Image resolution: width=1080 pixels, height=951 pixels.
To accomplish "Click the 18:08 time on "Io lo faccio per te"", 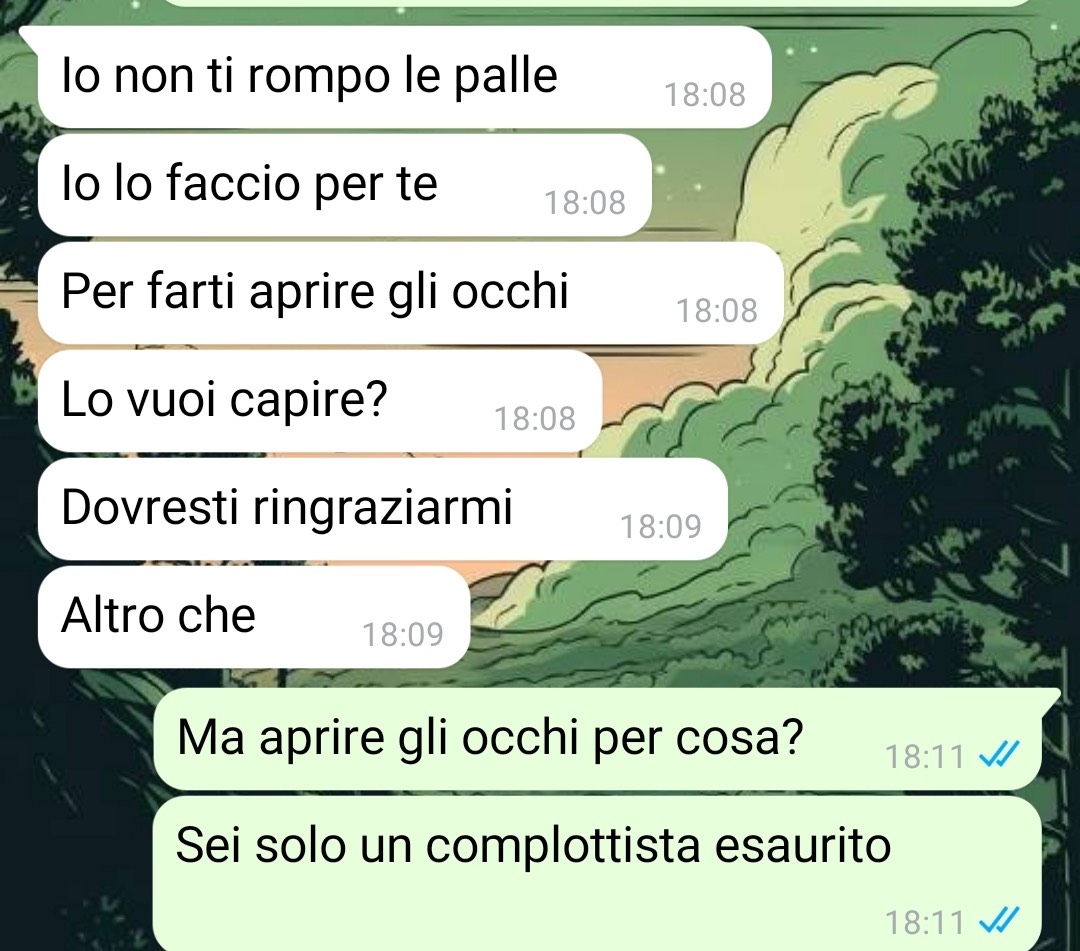I will coord(585,203).
